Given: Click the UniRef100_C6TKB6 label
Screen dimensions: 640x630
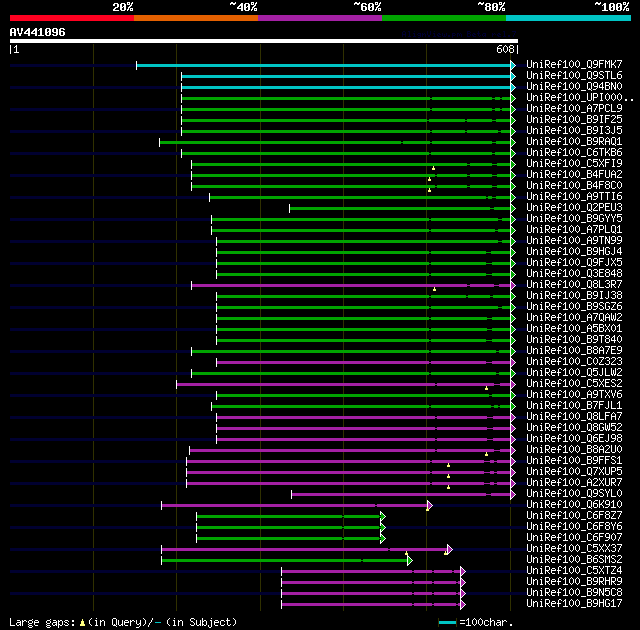Looking at the screenshot, I should 574,153.
